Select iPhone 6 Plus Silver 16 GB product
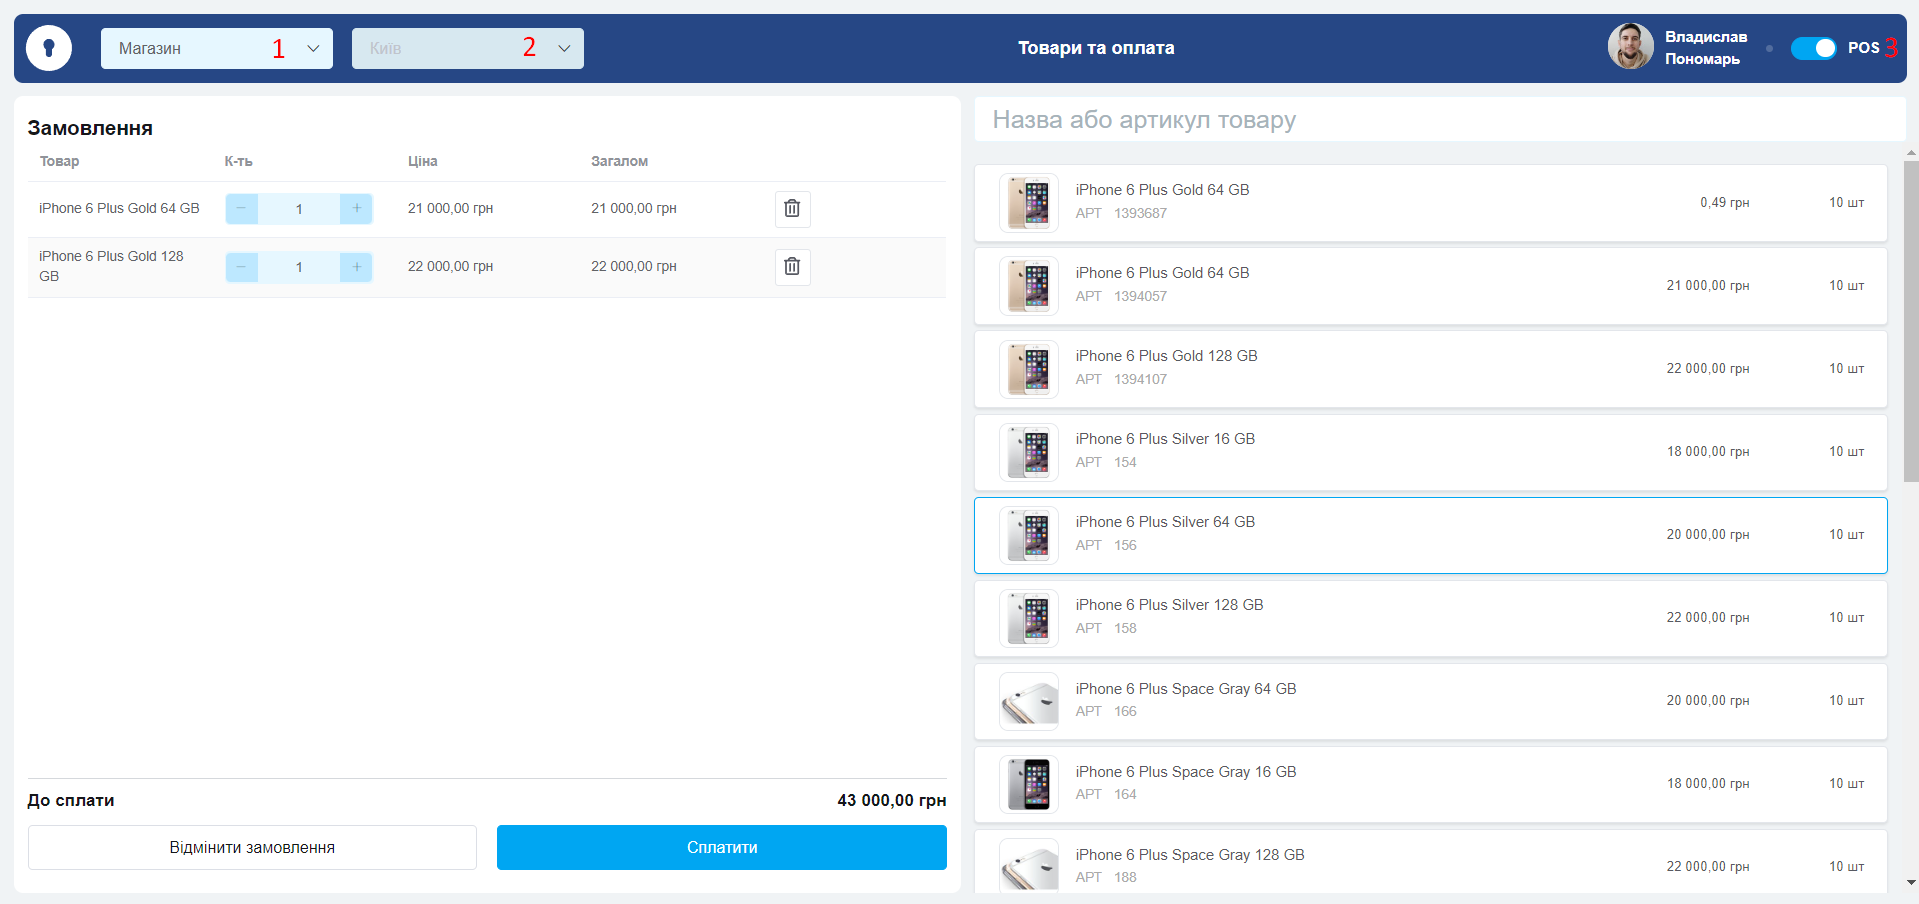This screenshot has height=904, width=1919. (1431, 452)
